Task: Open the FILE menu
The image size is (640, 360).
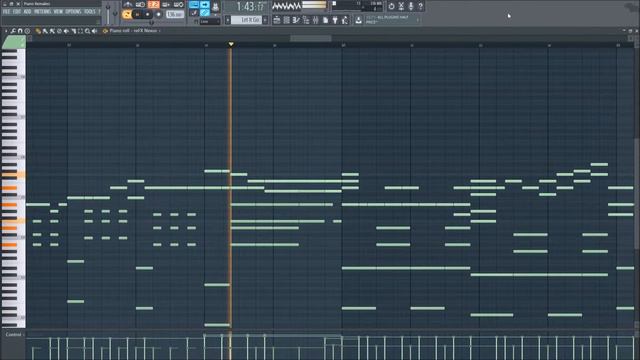Action: 6,12
